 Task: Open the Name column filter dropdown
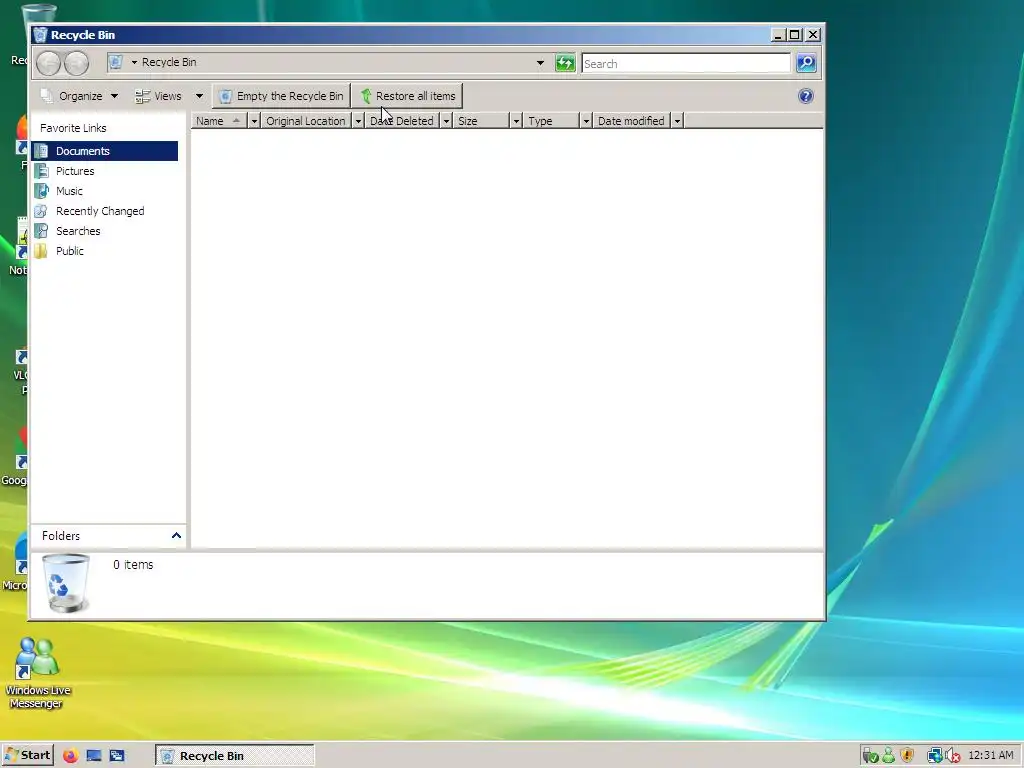[x=254, y=121]
